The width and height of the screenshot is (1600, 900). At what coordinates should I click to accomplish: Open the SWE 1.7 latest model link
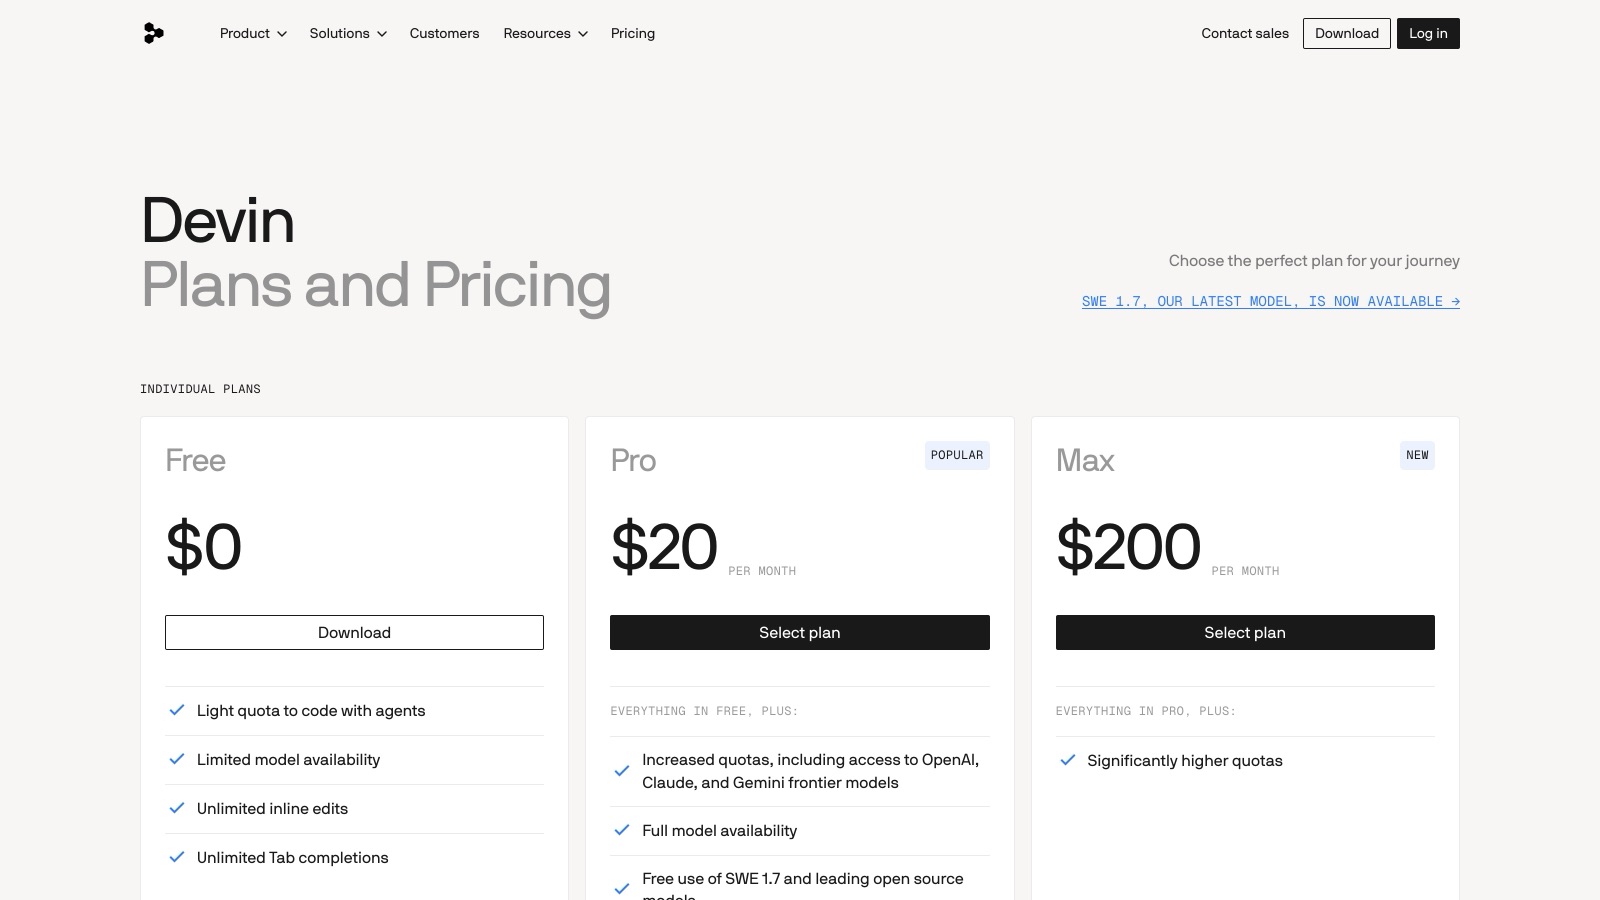pos(1271,301)
